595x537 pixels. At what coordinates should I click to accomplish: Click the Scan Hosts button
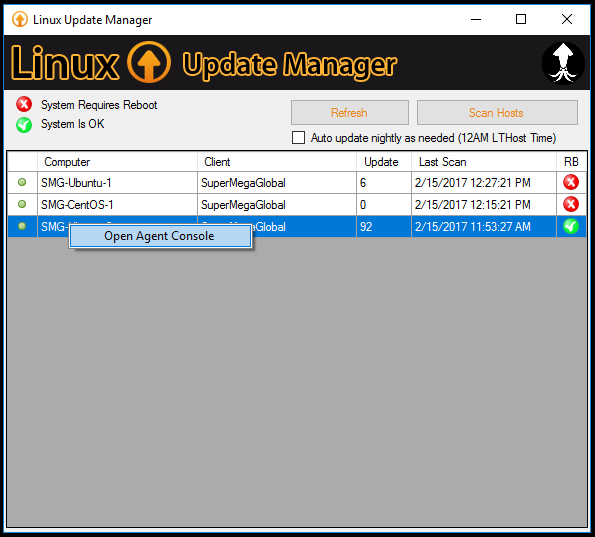point(497,112)
